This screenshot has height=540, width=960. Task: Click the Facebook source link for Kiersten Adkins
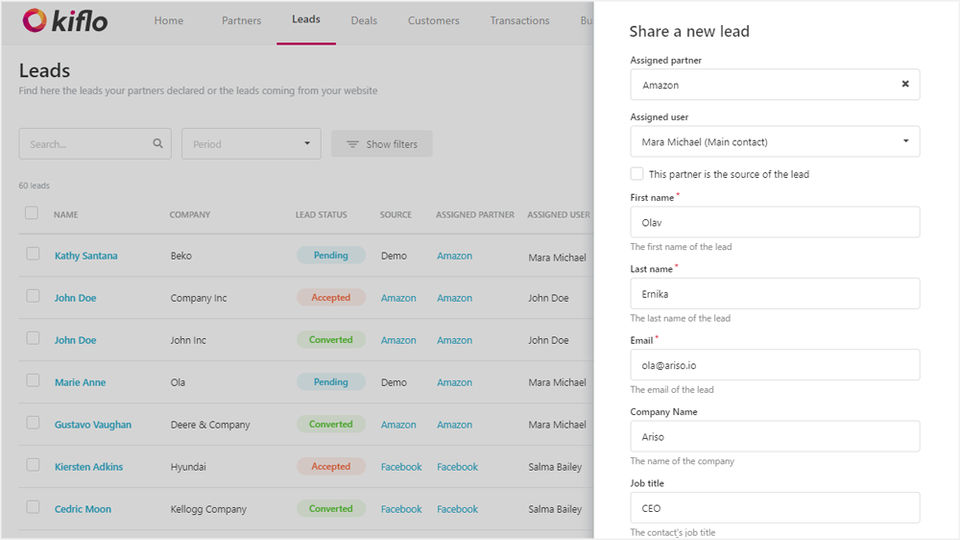[401, 467]
